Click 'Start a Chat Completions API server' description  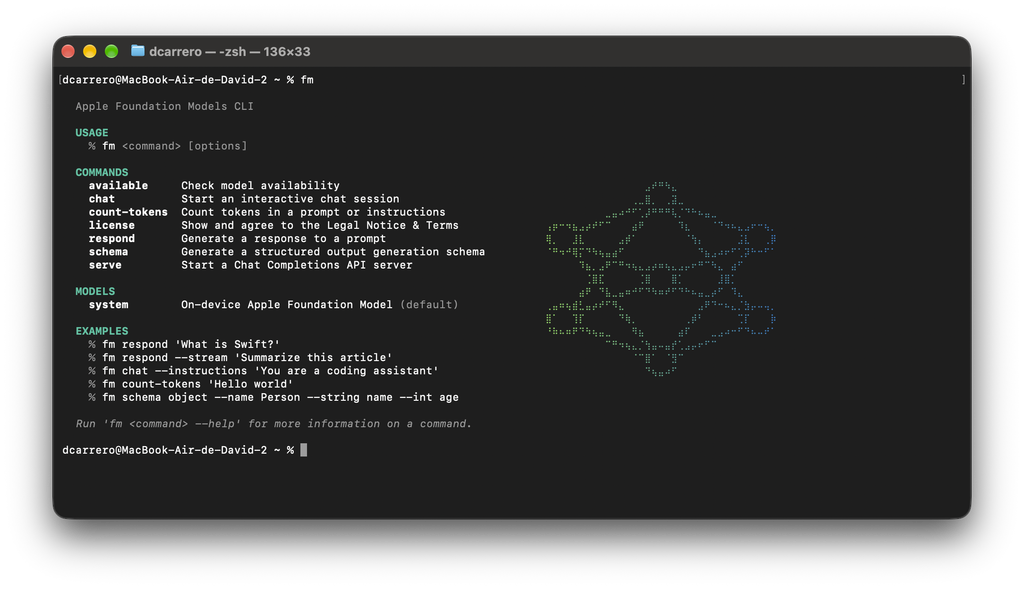coord(296,265)
